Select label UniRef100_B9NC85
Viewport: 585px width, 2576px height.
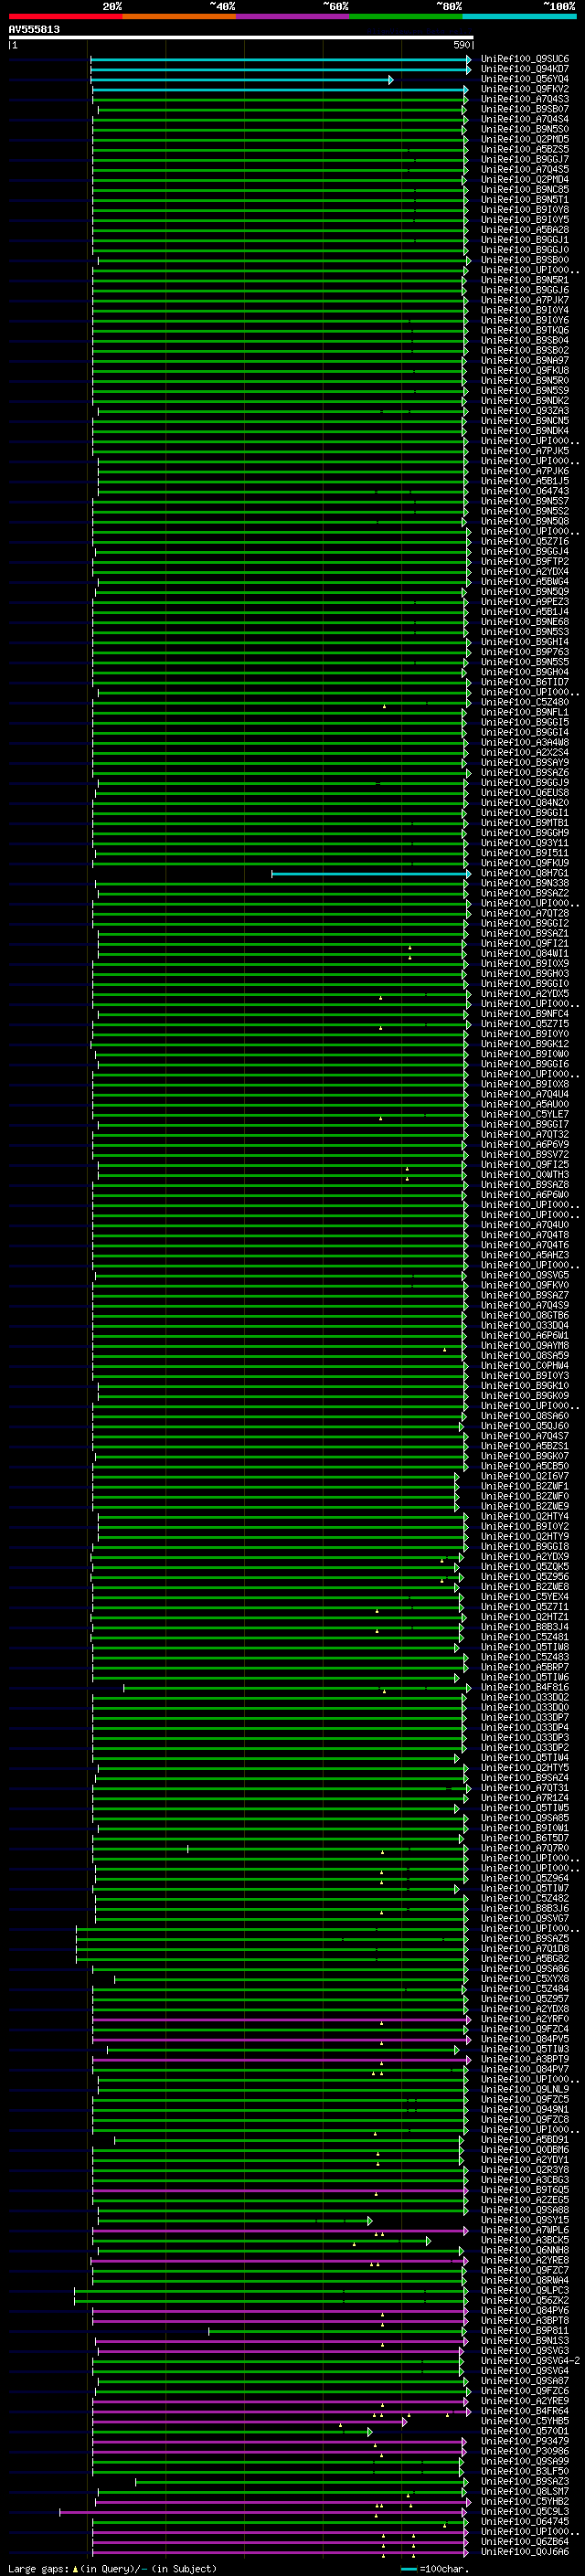[x=524, y=189]
